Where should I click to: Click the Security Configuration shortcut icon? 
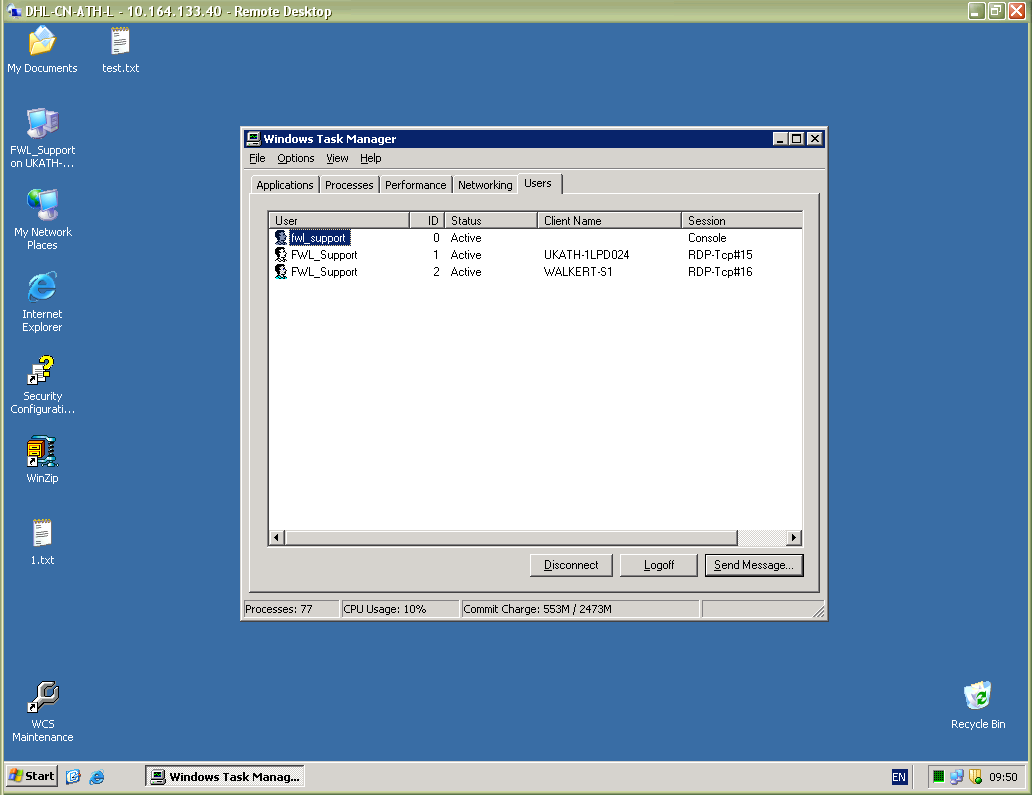point(42,371)
